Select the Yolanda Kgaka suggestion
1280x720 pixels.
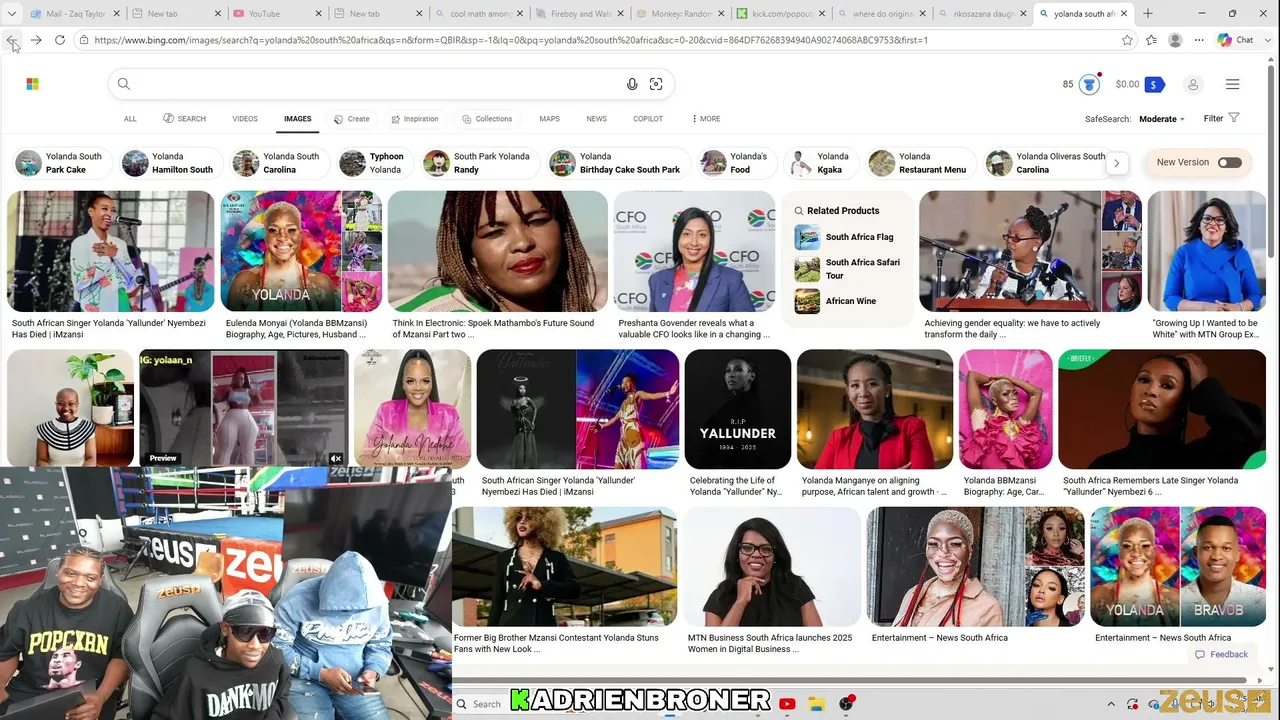point(820,163)
